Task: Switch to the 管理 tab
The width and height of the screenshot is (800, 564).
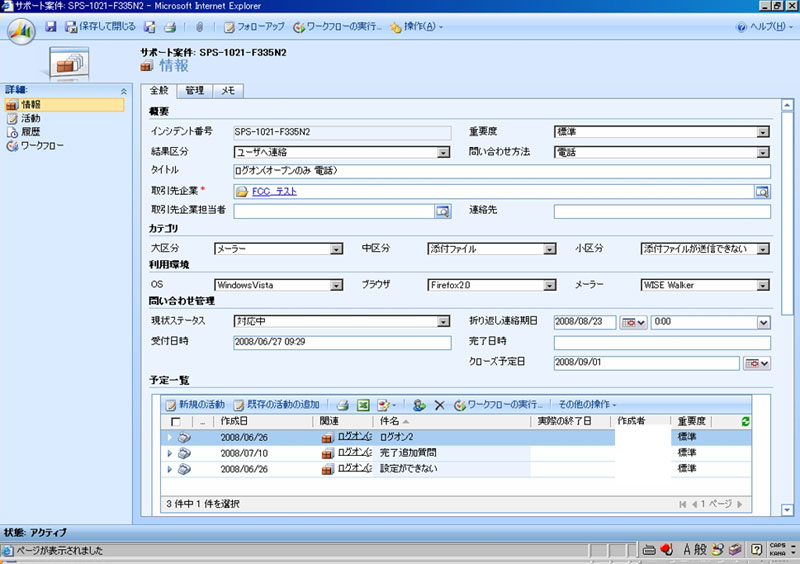Action: click(x=194, y=91)
